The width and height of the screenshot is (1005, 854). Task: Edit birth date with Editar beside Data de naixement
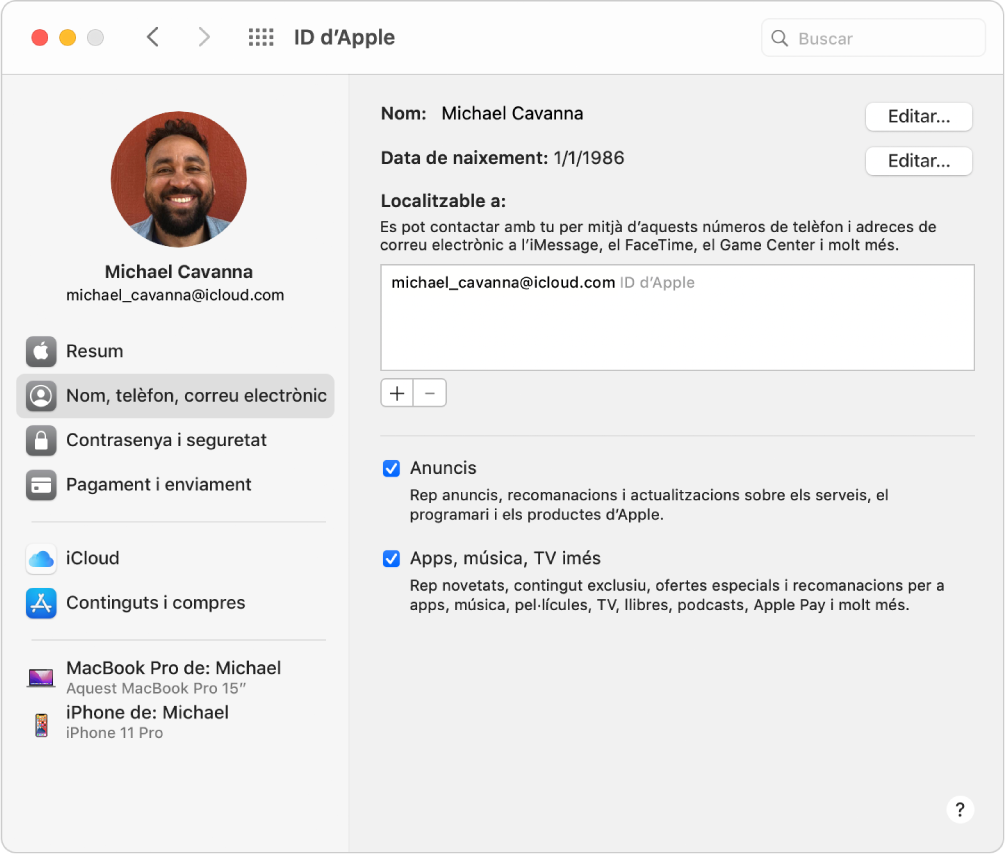pyautogui.click(x=918, y=161)
